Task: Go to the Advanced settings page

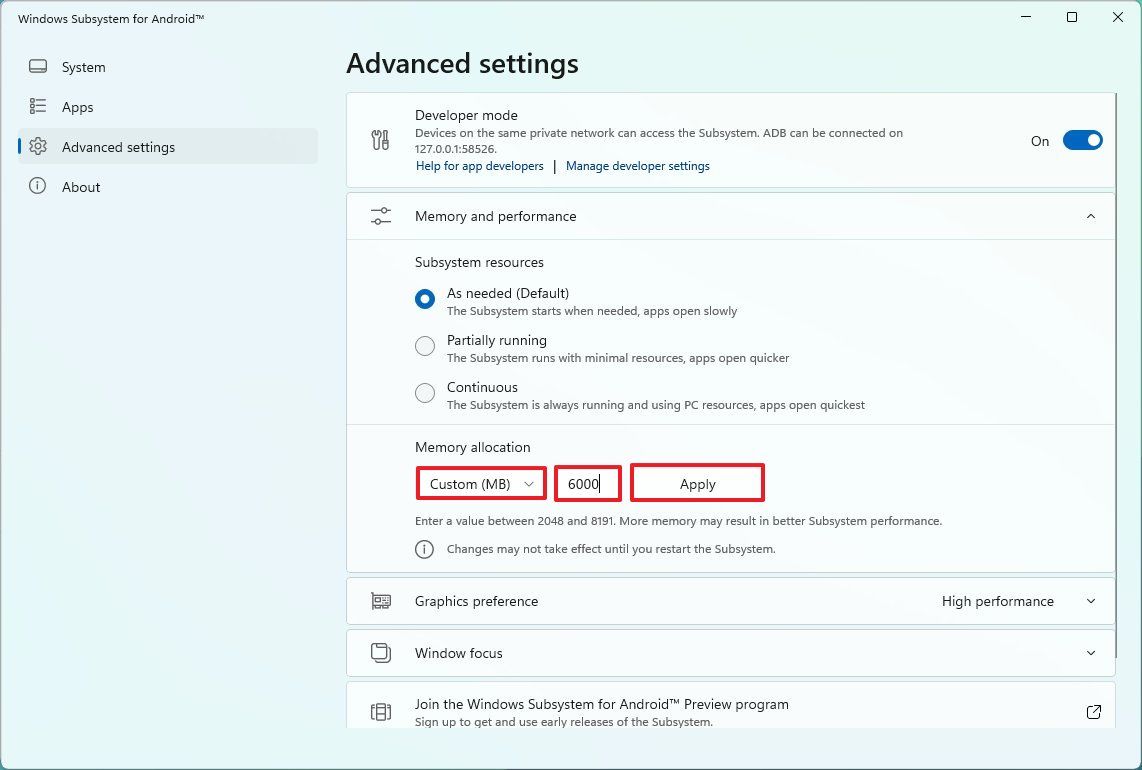Action: (118, 146)
